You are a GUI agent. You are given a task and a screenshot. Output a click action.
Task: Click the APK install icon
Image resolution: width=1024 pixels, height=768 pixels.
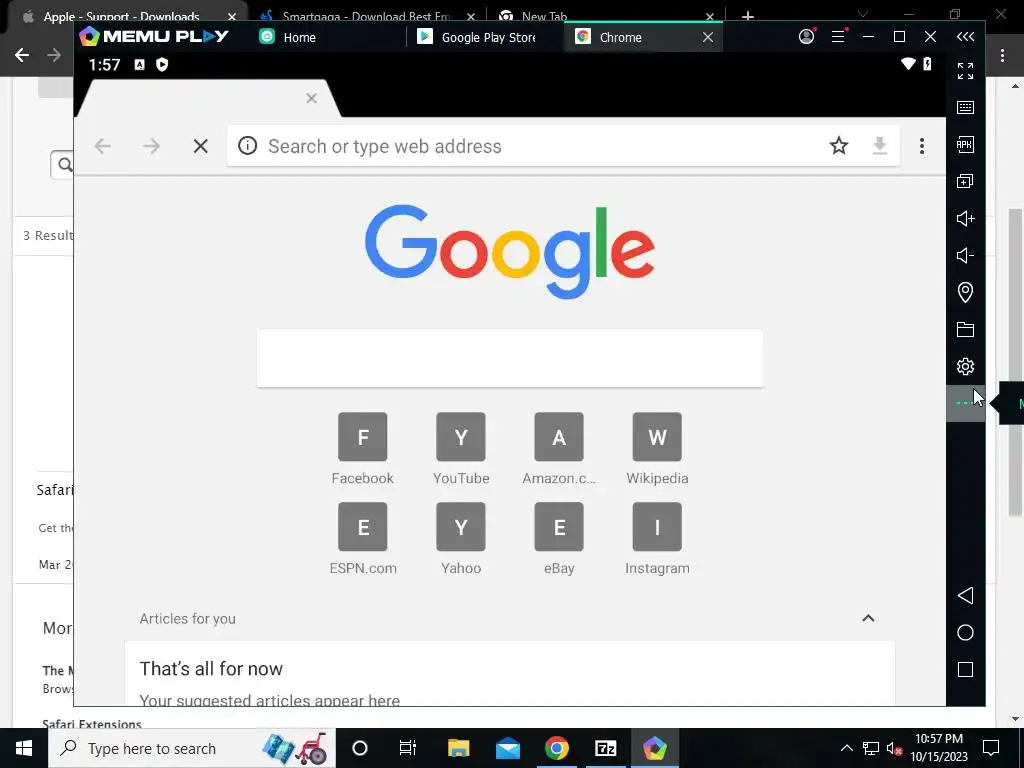[x=965, y=144]
